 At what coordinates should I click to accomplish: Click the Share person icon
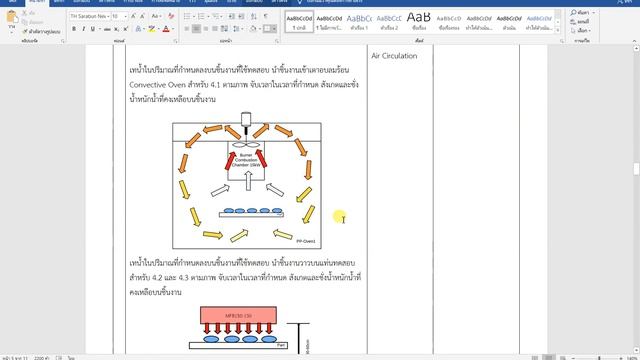pyautogui.click(x=620, y=2)
